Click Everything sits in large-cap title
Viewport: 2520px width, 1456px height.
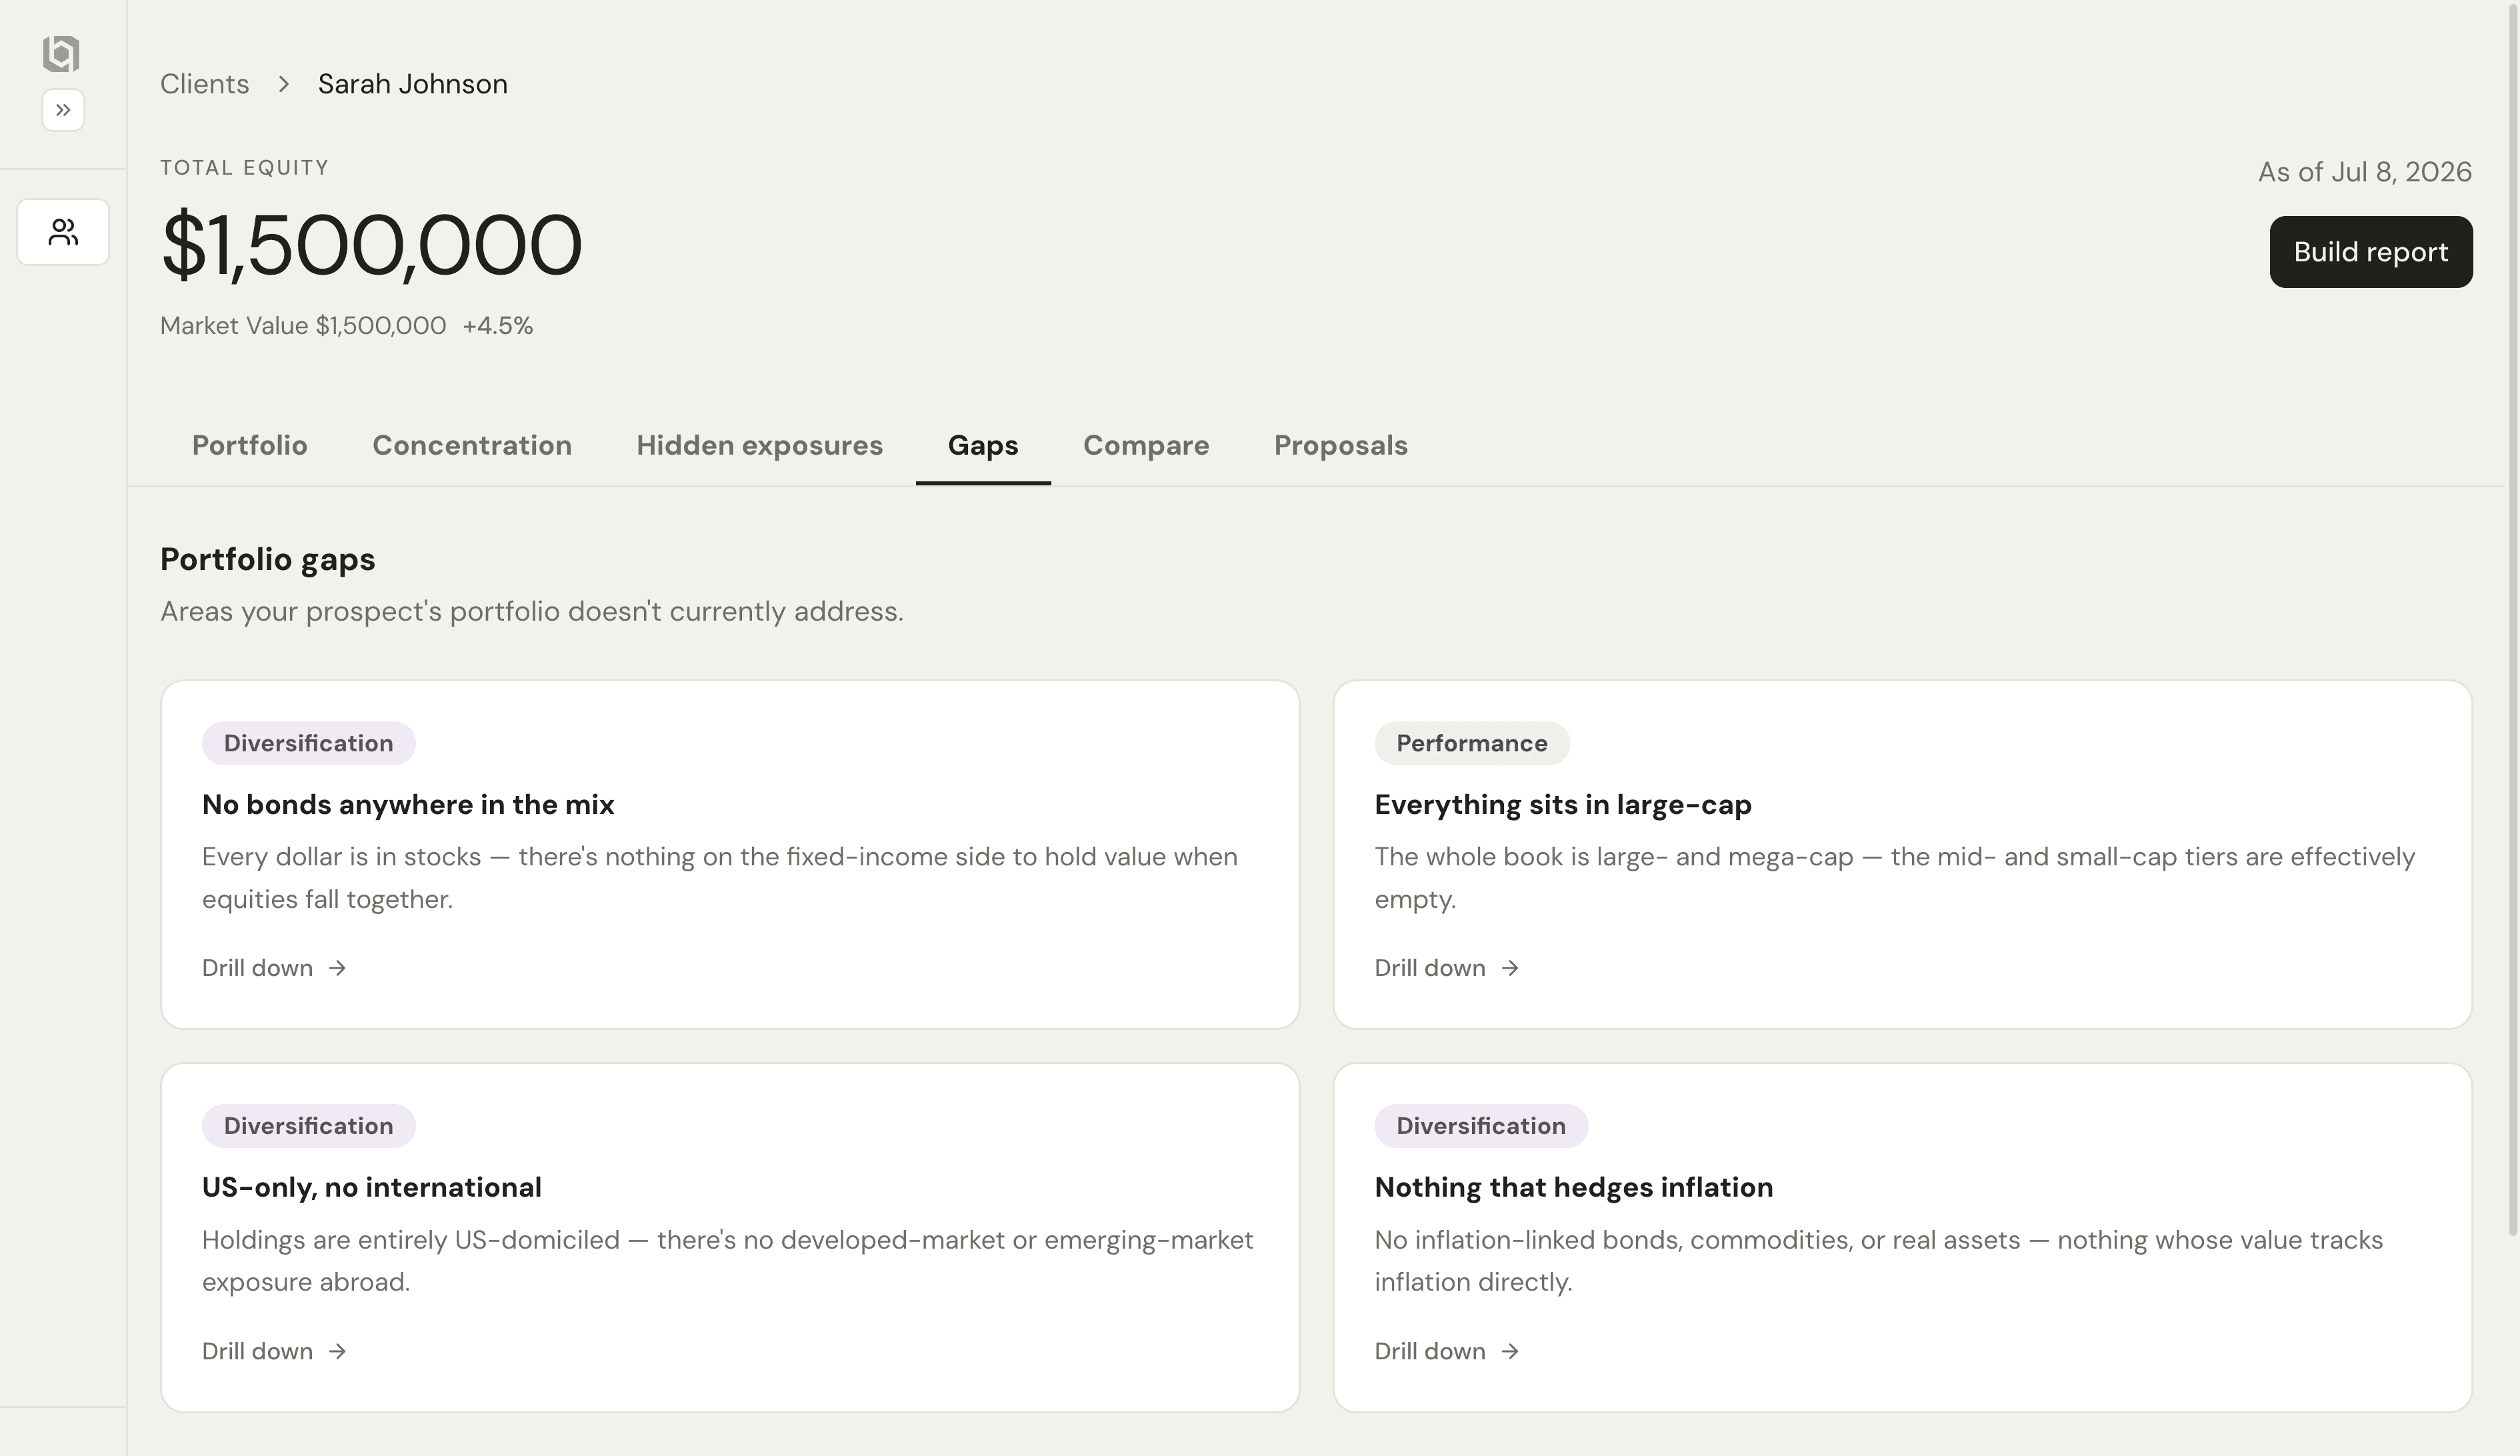coord(1563,805)
